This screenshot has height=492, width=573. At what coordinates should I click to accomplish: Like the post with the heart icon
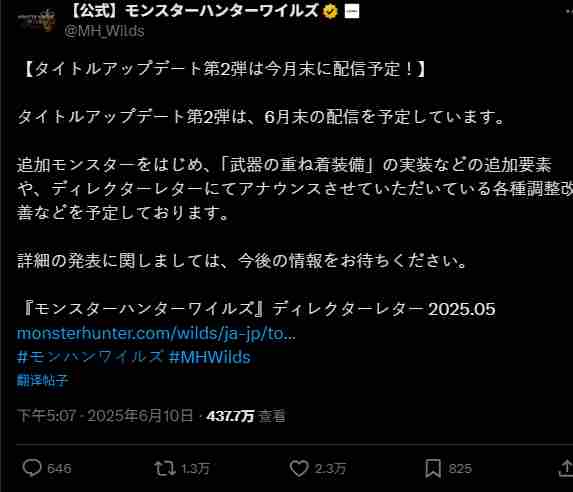pyautogui.click(x=299, y=468)
